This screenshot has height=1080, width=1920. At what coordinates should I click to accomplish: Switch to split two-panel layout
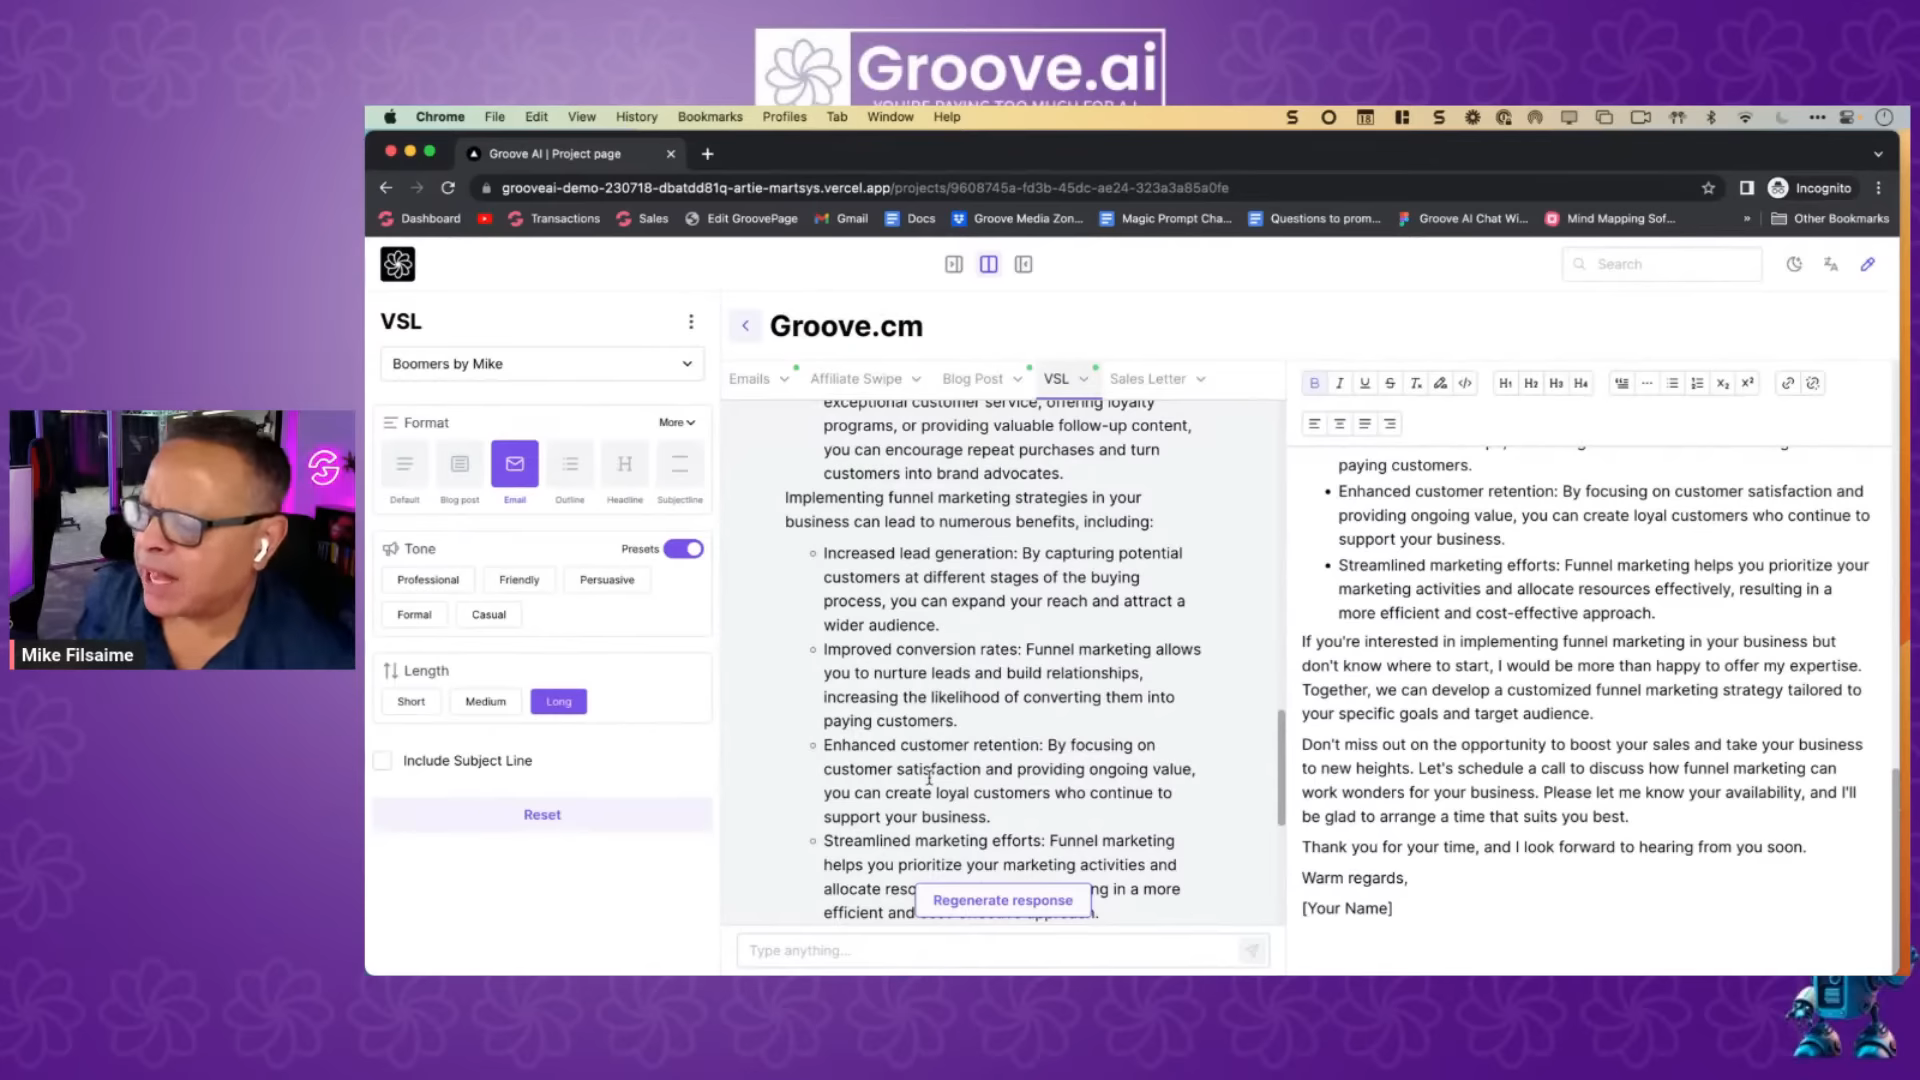point(988,264)
